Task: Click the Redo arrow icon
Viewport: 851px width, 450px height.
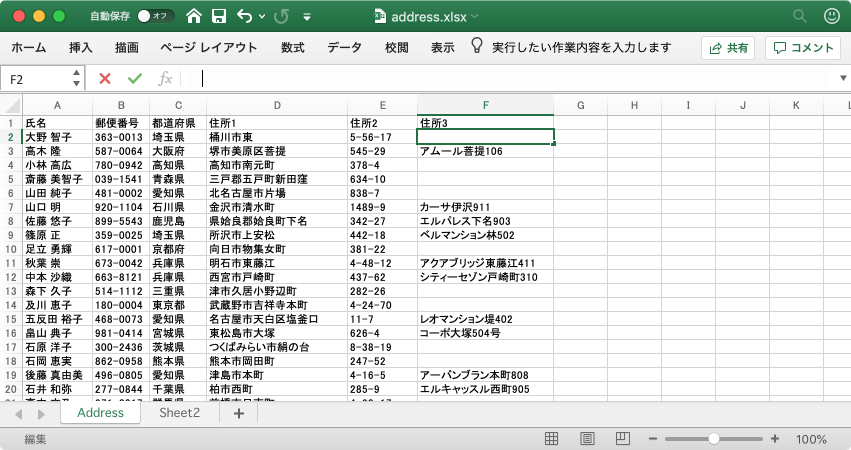Action: (282, 17)
